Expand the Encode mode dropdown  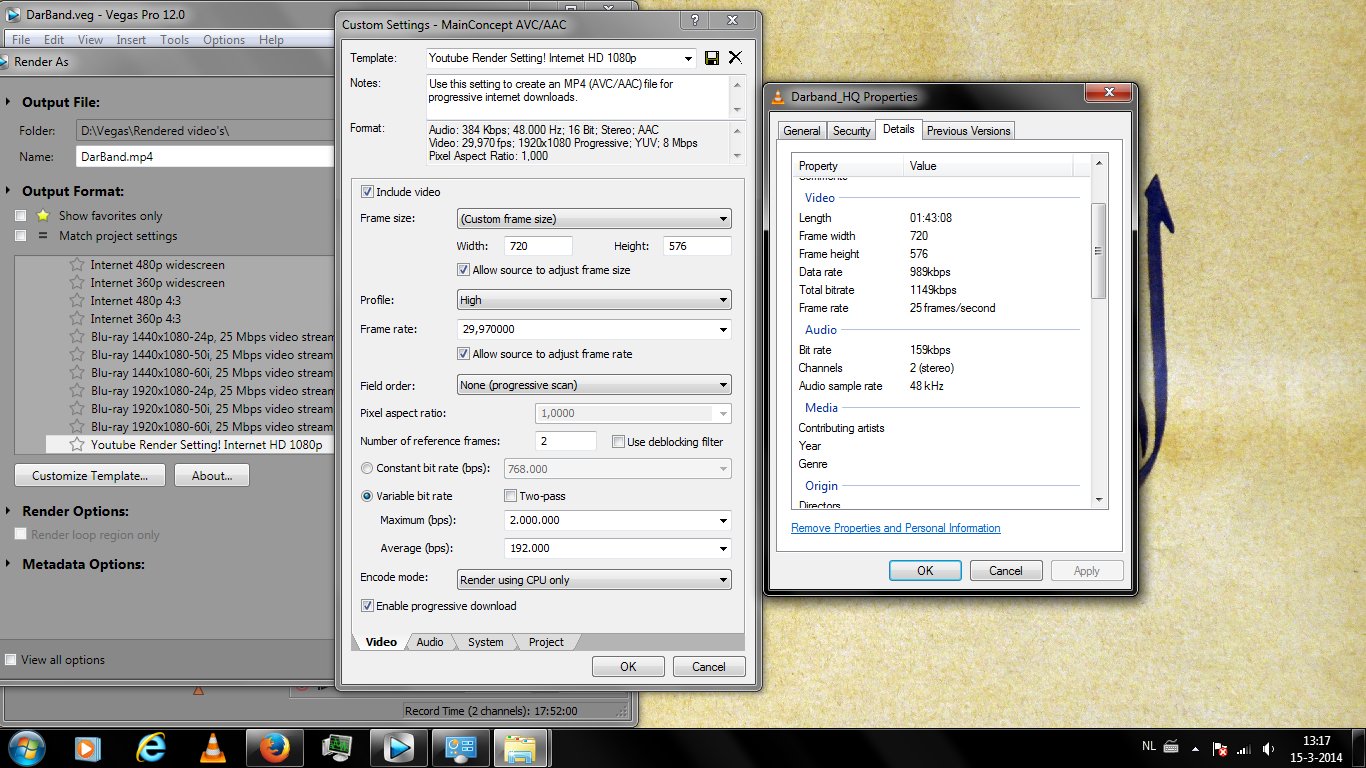[x=594, y=580]
